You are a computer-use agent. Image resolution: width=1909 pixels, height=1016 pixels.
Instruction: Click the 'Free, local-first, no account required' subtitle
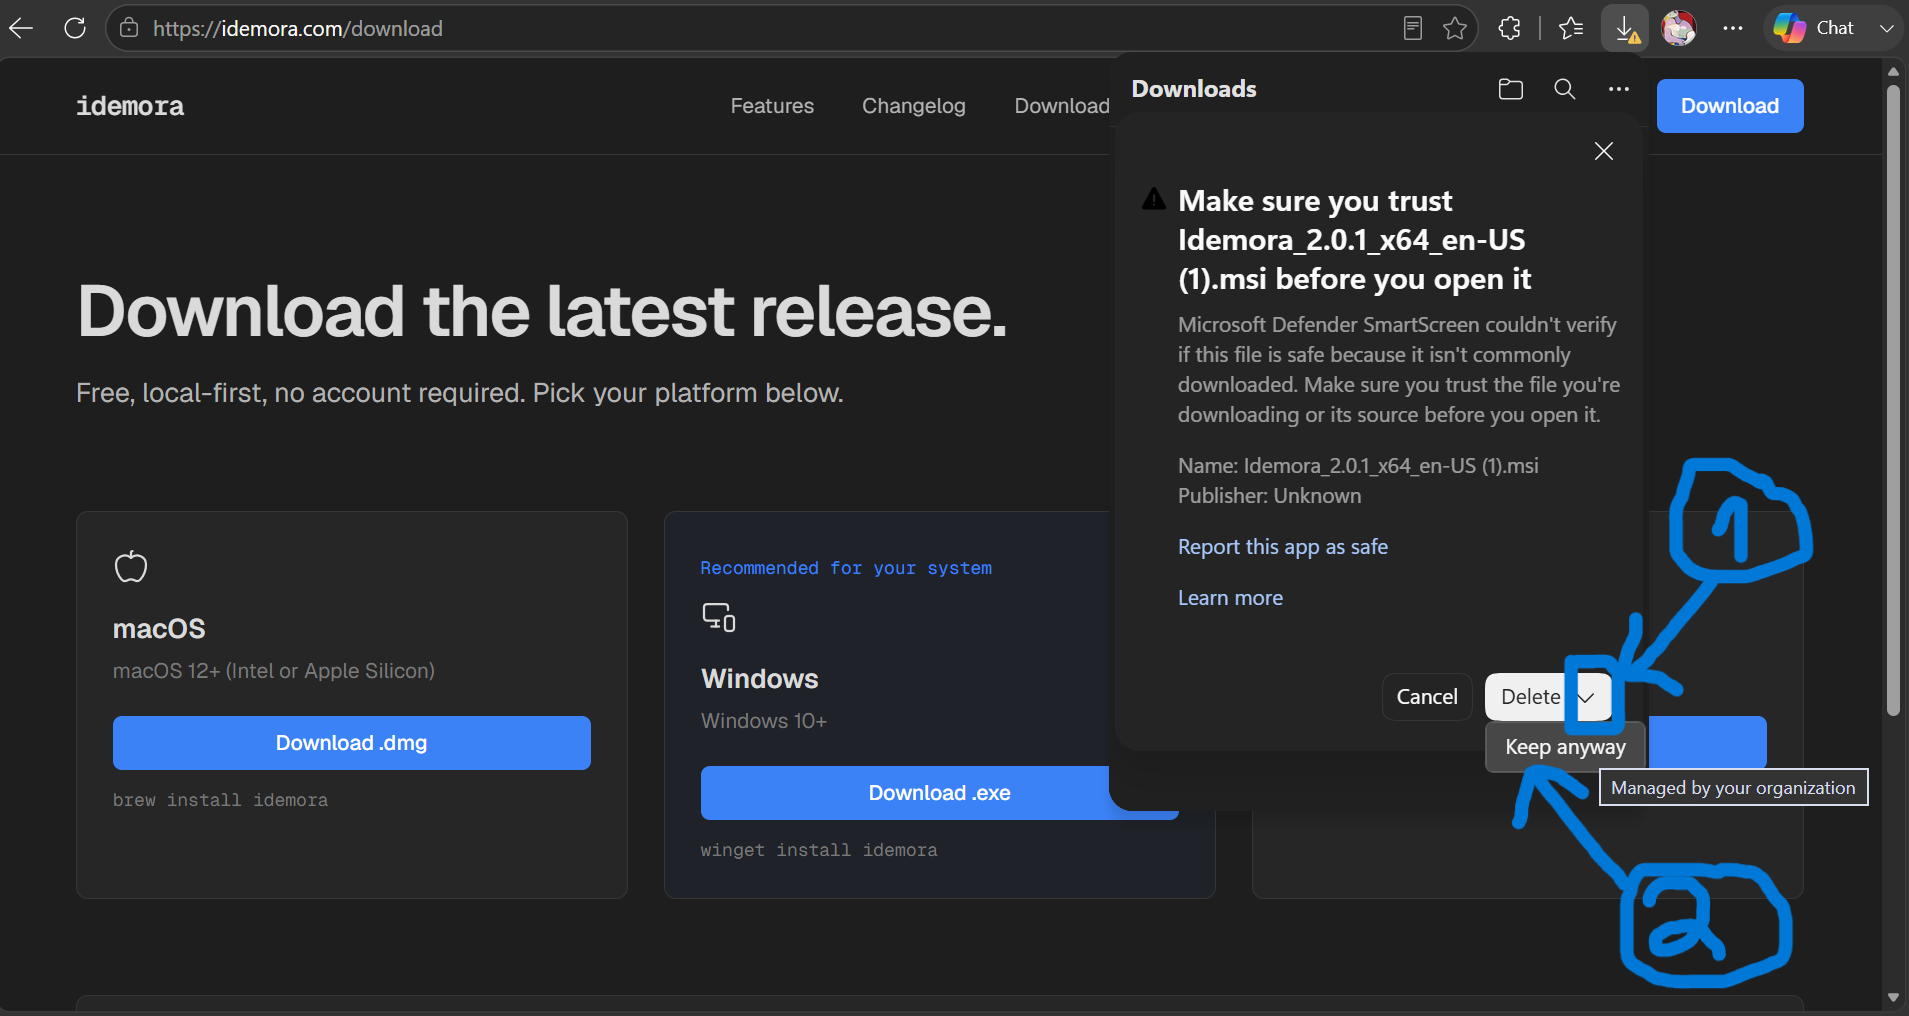[460, 393]
